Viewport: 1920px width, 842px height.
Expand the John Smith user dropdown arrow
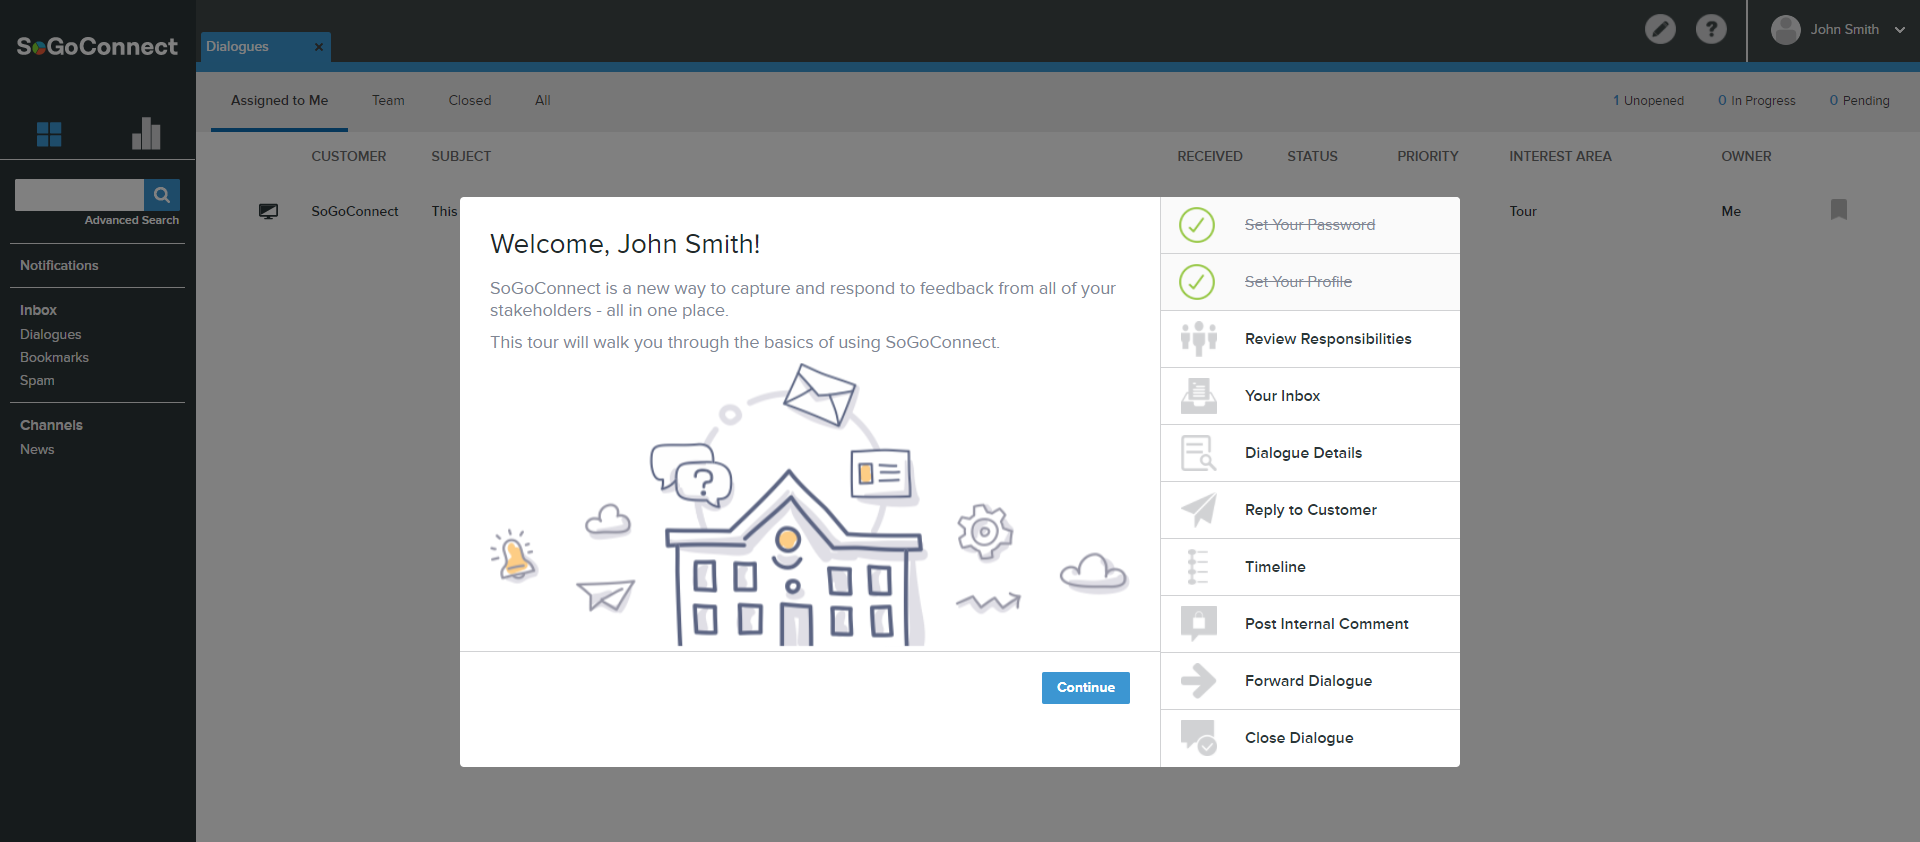tap(1899, 30)
